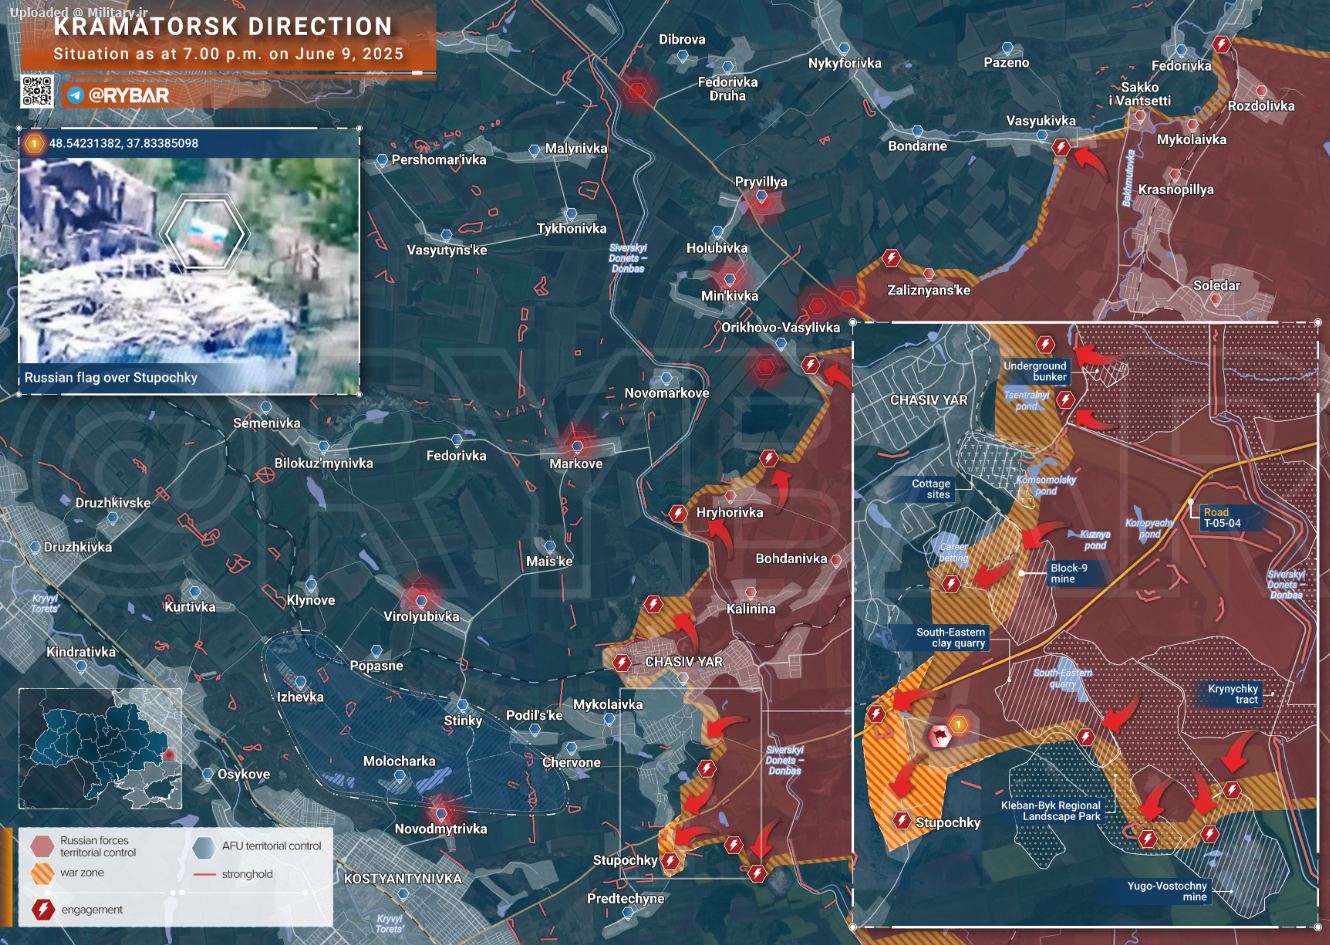Select the Yugo-Vostochny mine label

point(1167,891)
